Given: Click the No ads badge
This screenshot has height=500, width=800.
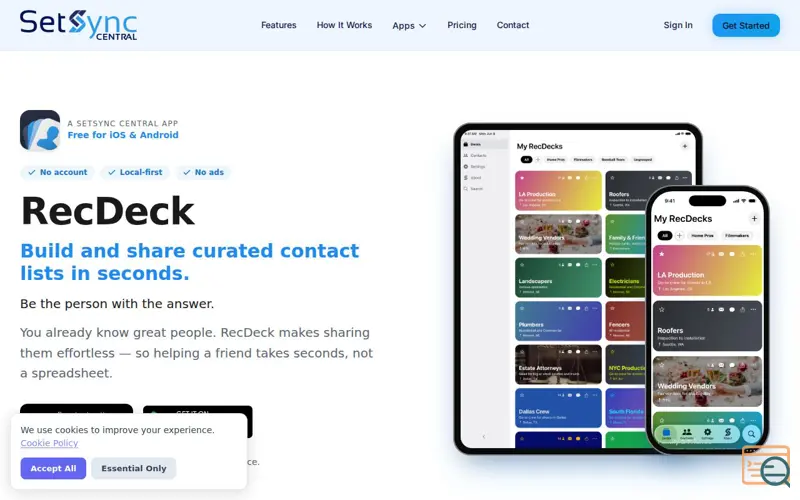Looking at the screenshot, I should 203,172.
